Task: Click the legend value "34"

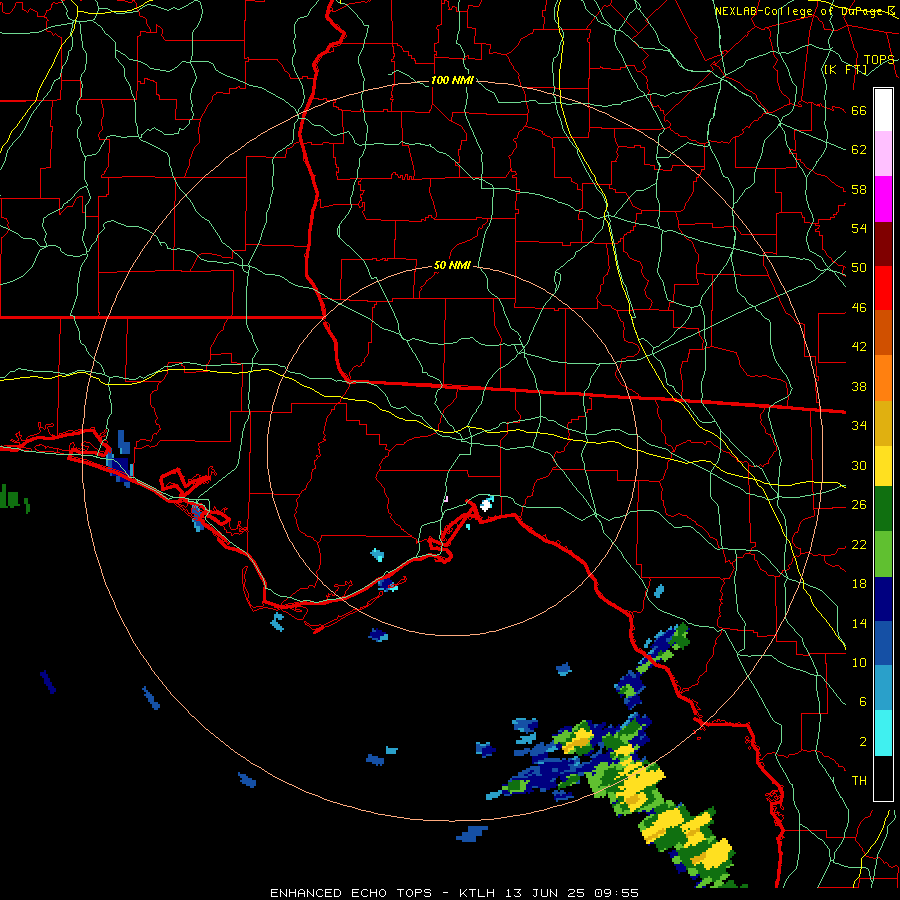Action: 859,426
